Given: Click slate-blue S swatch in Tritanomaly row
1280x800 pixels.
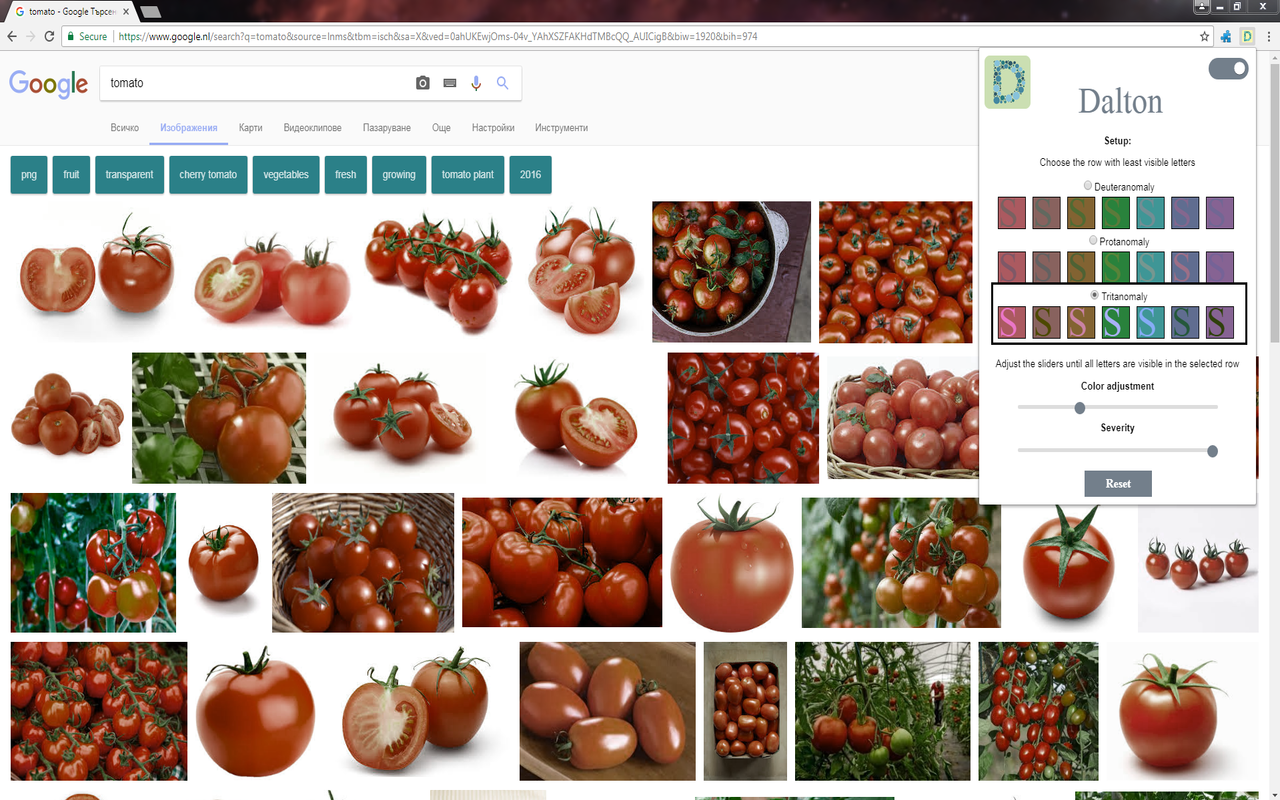Looking at the screenshot, I should (1185, 322).
